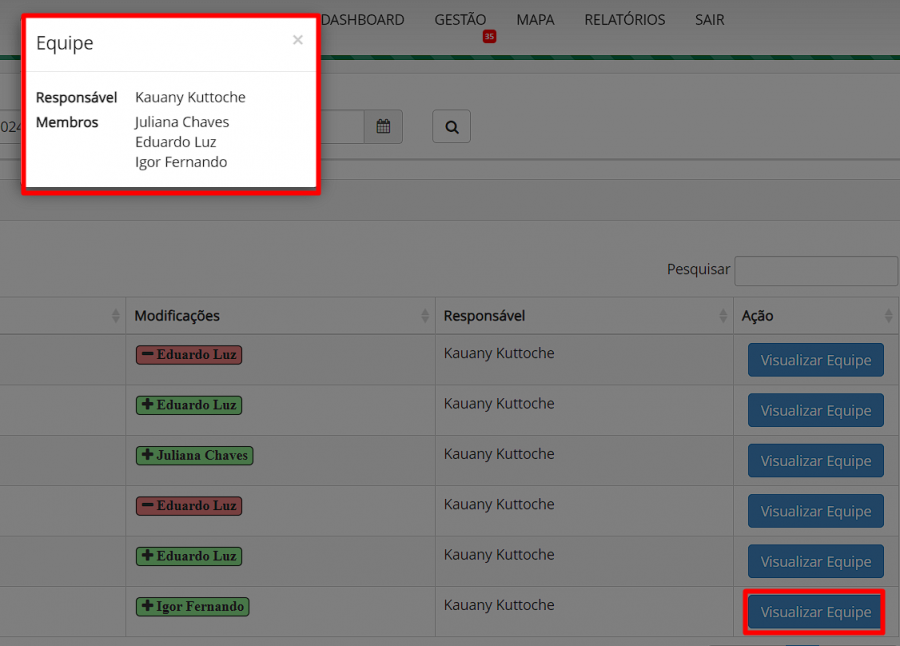Viewport: 900px width, 646px height.
Task: Close the Equipe popup with X
Action: [x=297, y=41]
